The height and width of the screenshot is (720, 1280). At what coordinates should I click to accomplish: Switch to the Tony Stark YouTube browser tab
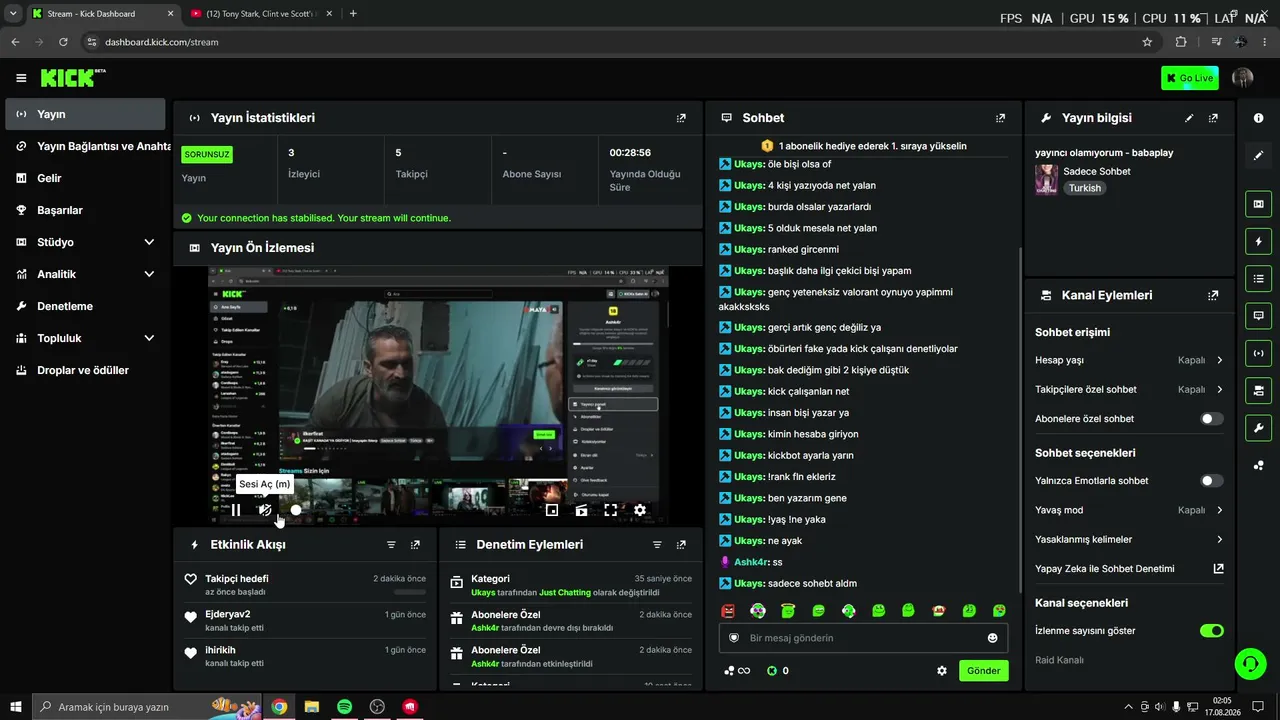(261, 14)
